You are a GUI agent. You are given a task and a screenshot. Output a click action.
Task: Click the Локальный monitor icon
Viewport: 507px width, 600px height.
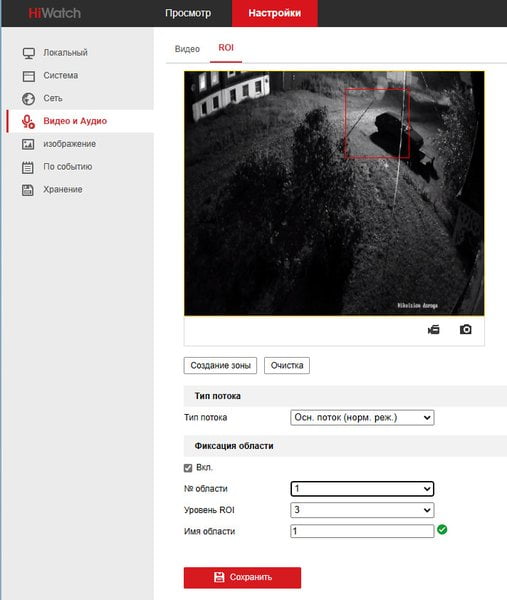pos(29,53)
